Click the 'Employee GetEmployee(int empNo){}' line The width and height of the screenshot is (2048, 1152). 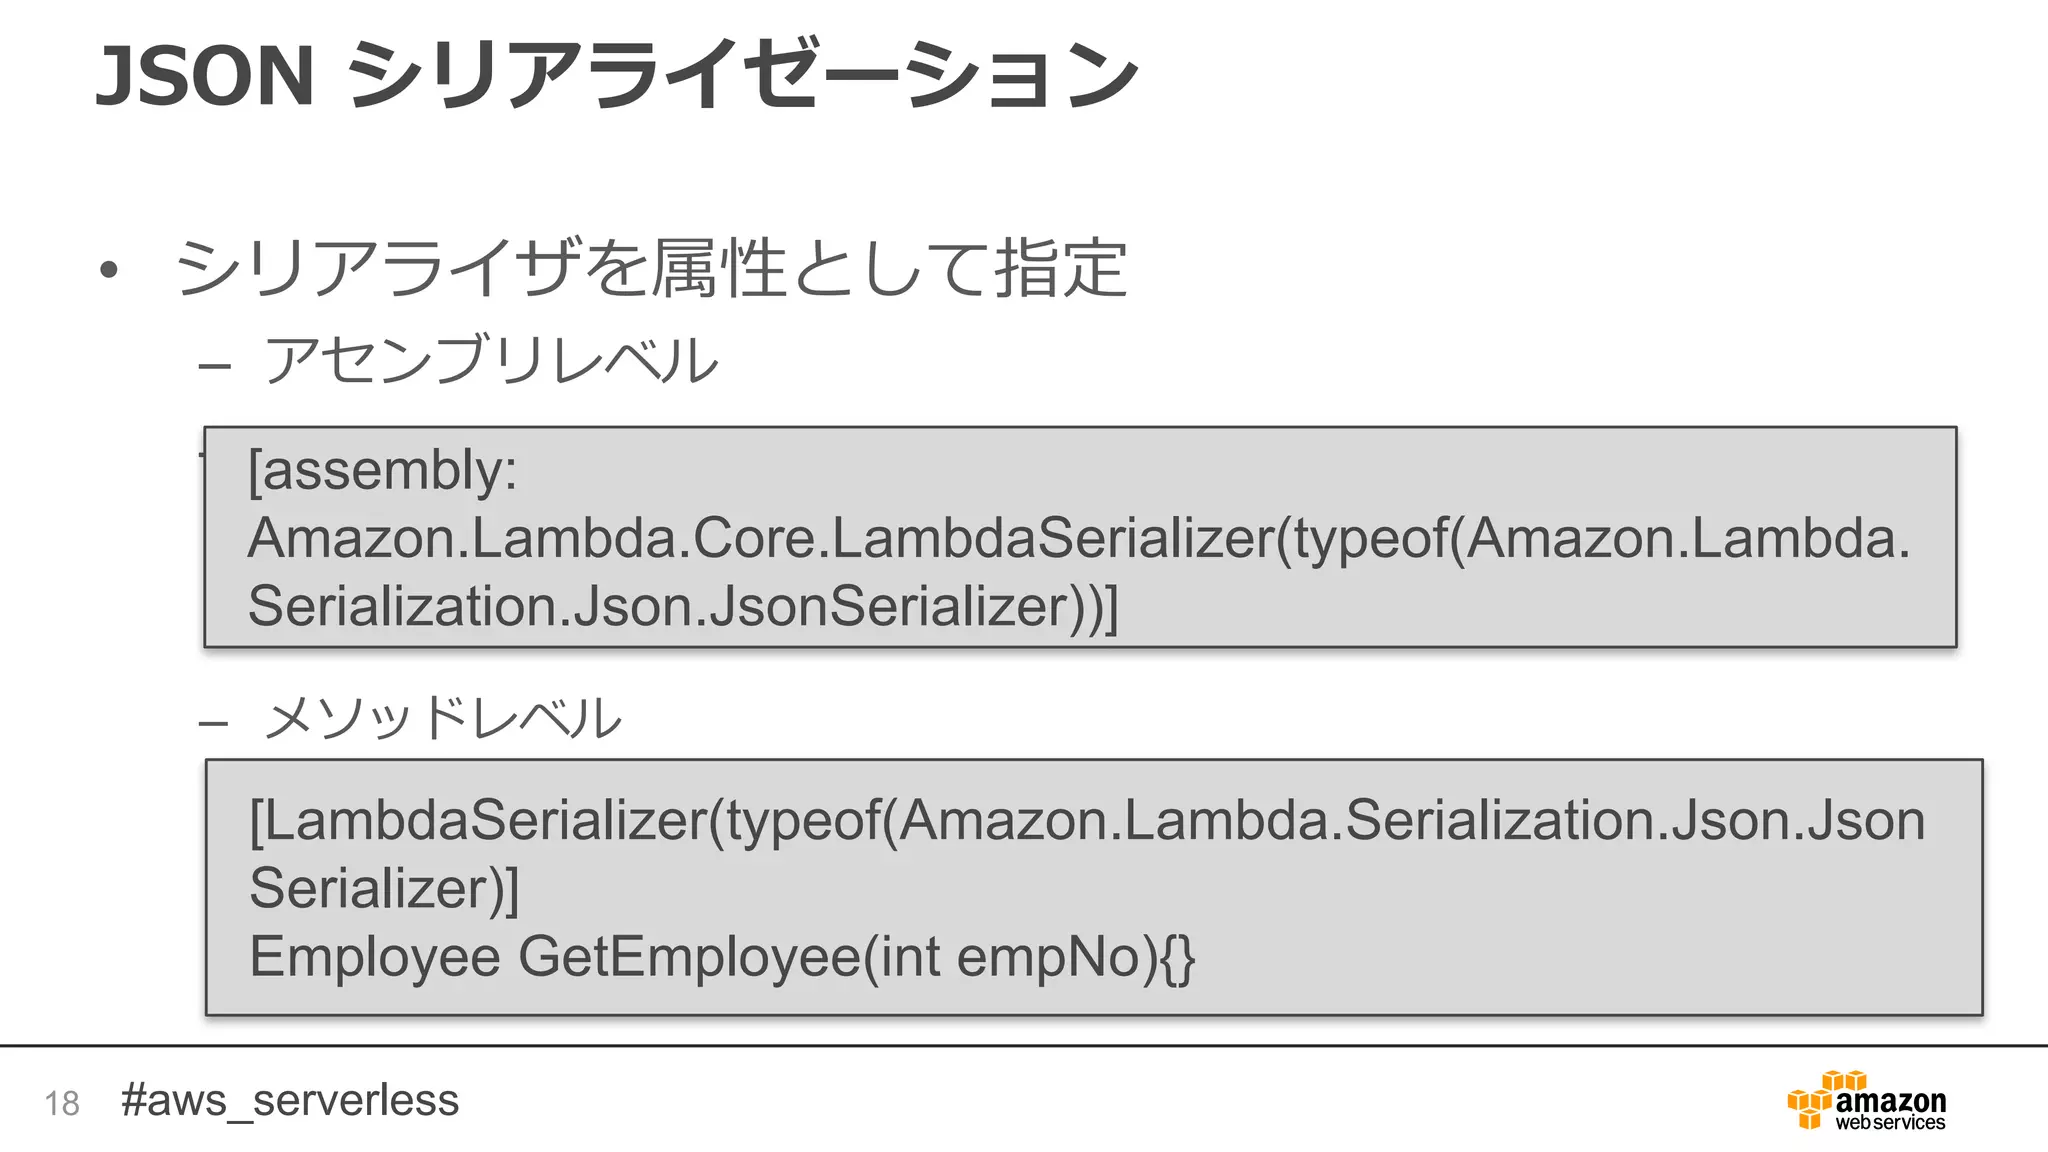tap(721, 956)
